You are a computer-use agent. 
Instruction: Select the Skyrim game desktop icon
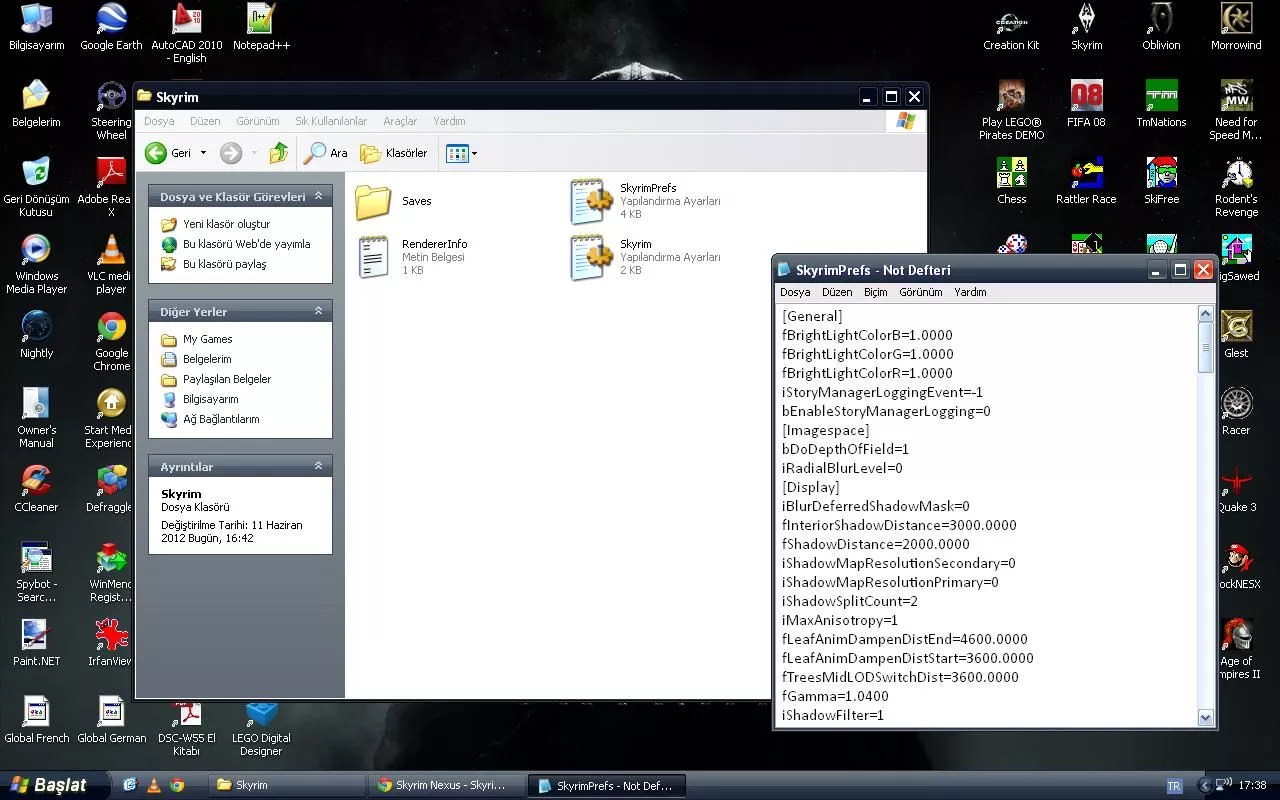coord(1086,27)
